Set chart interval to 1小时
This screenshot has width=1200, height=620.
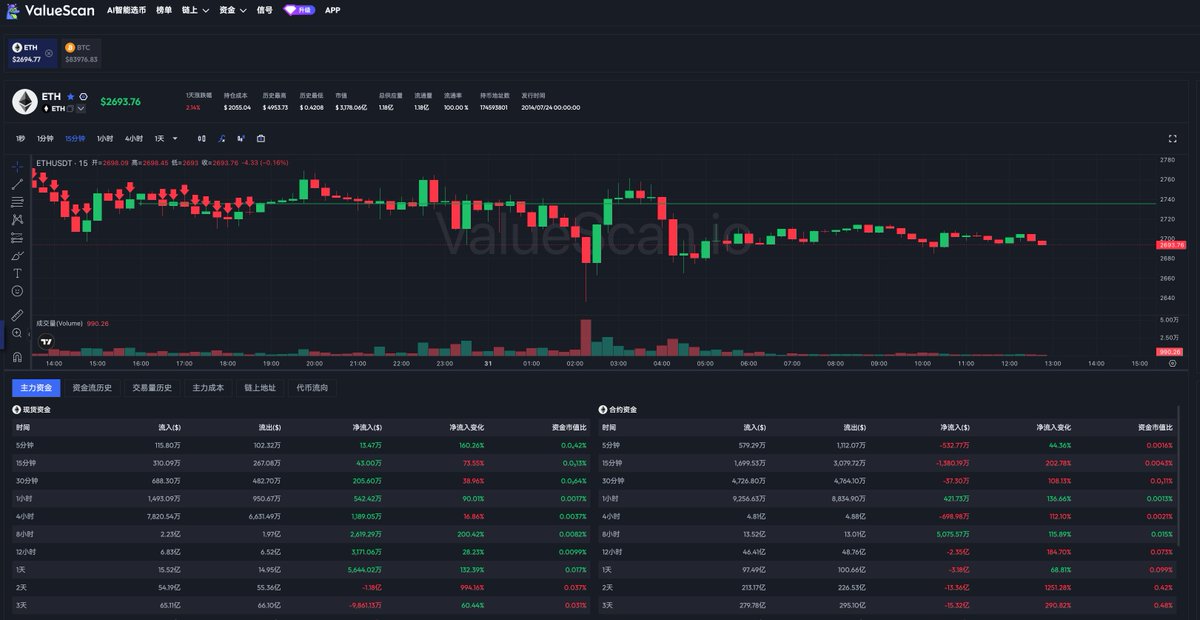point(105,138)
